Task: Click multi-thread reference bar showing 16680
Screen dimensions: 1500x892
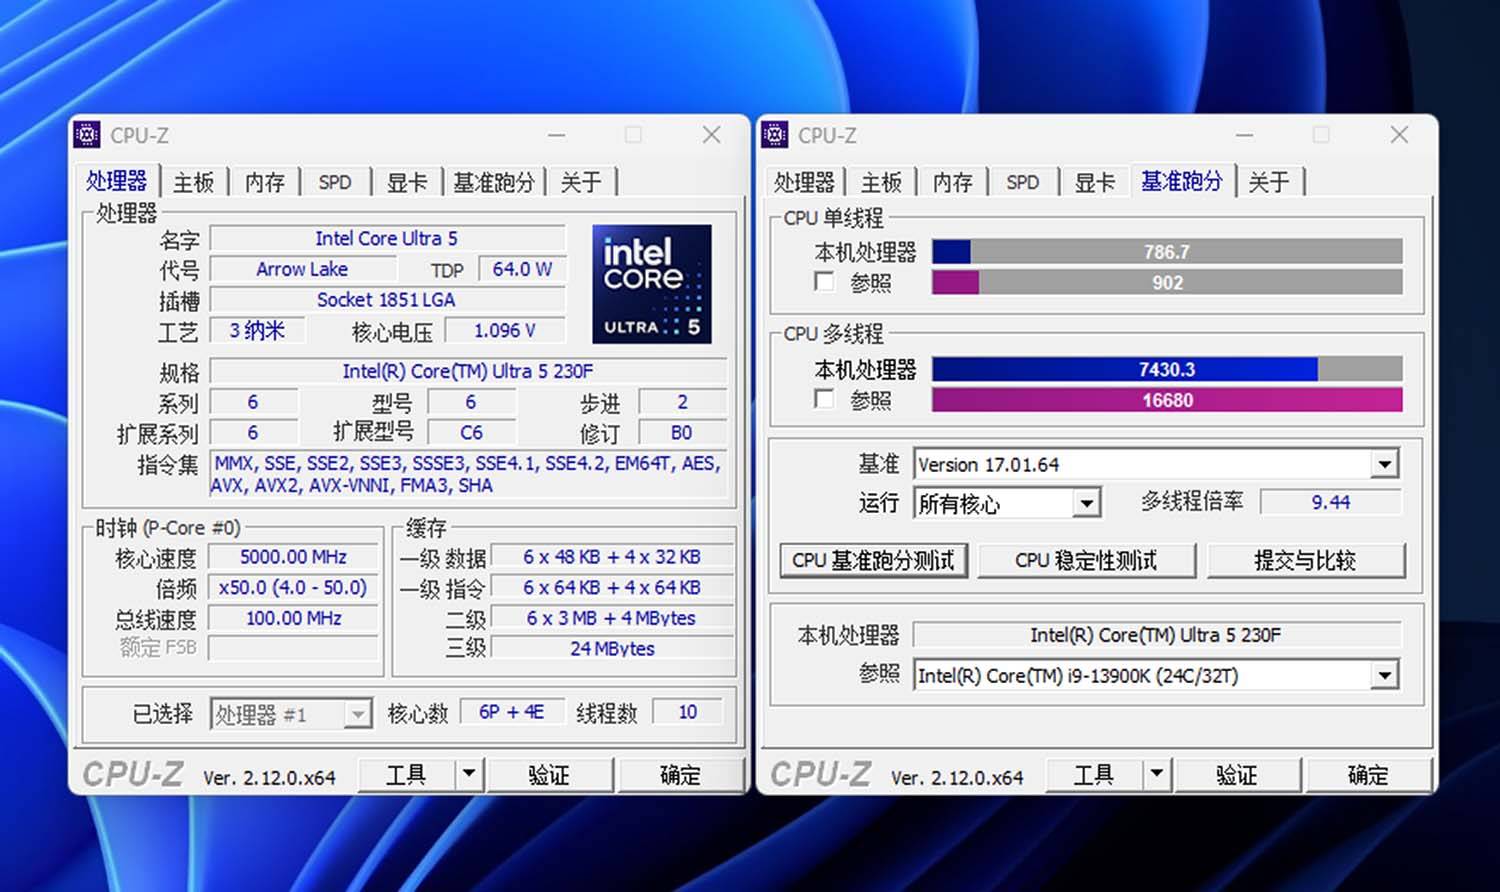Action: point(1167,400)
